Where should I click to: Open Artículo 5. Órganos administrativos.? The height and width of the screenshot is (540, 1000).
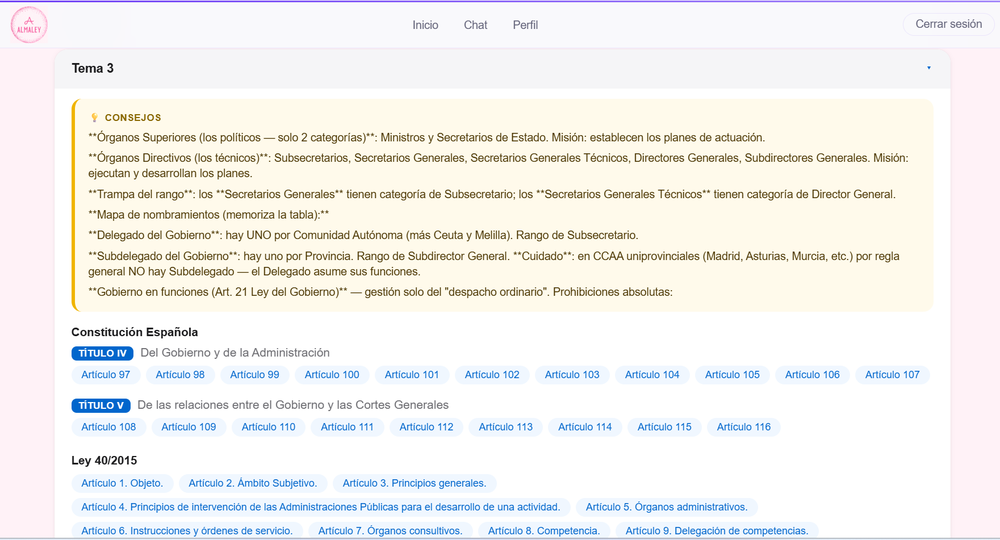tap(666, 507)
